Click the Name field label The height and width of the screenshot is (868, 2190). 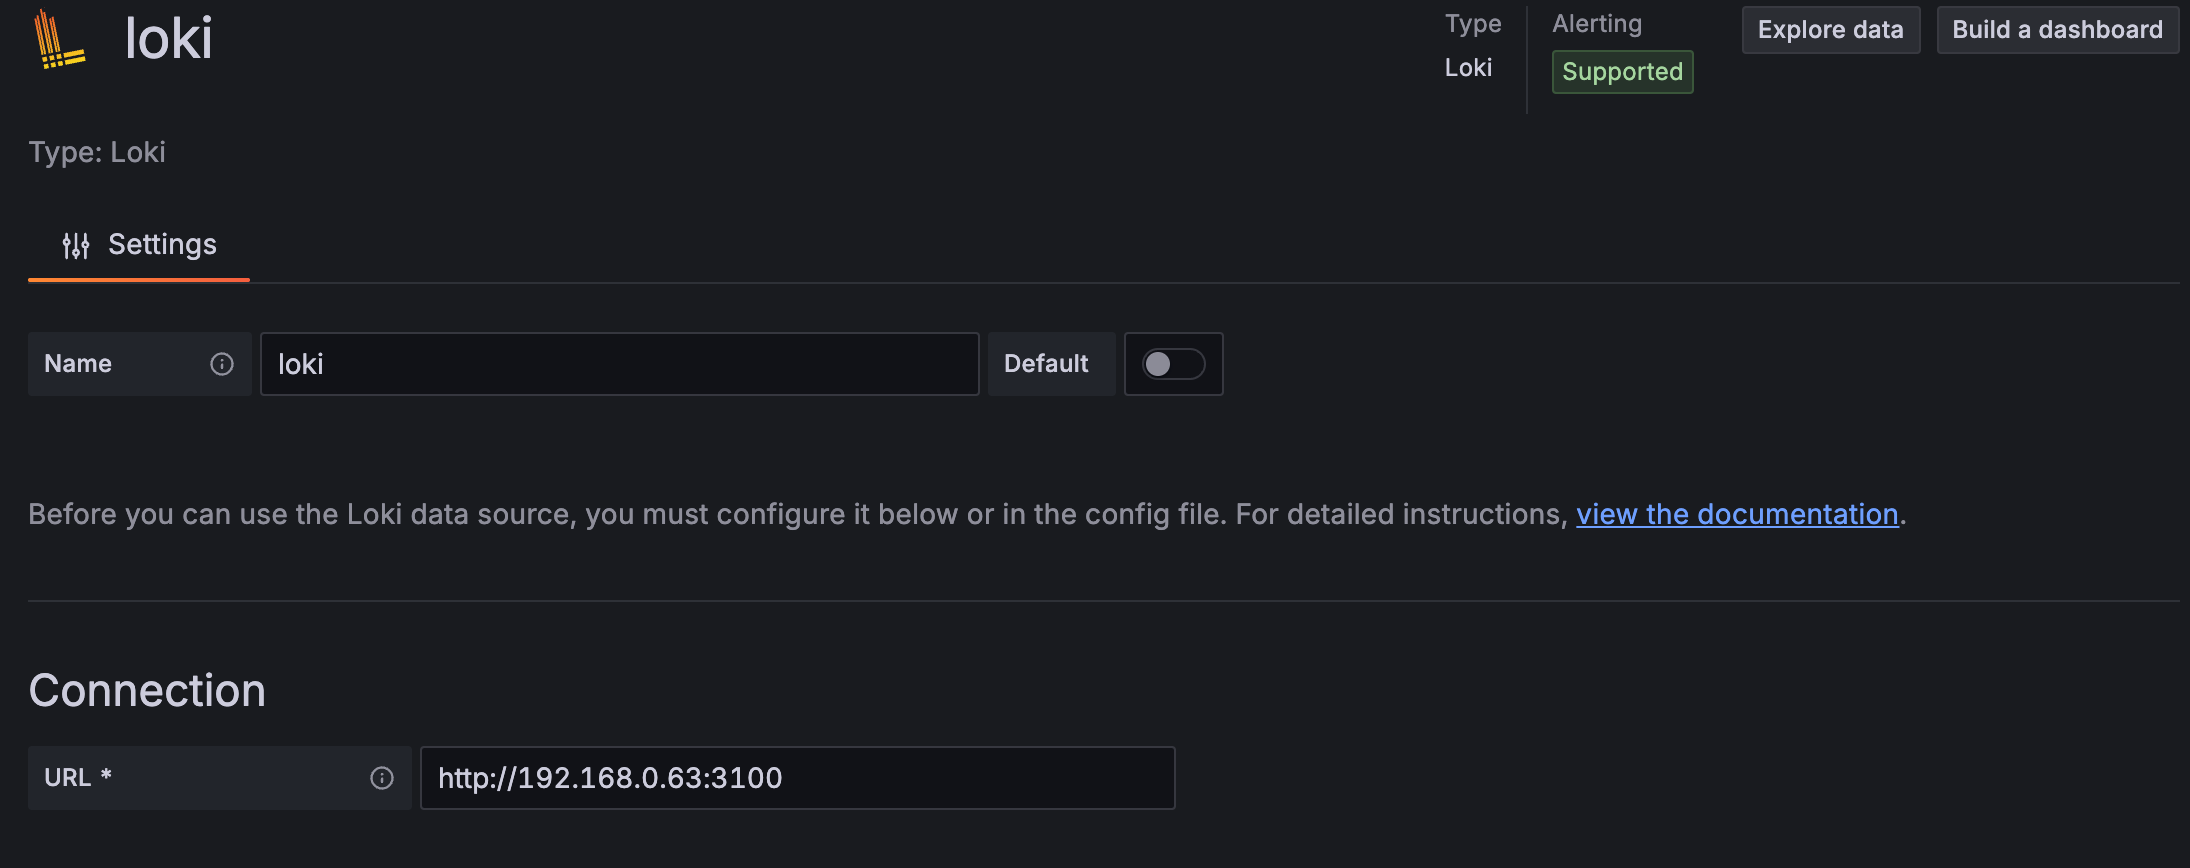[x=78, y=364]
